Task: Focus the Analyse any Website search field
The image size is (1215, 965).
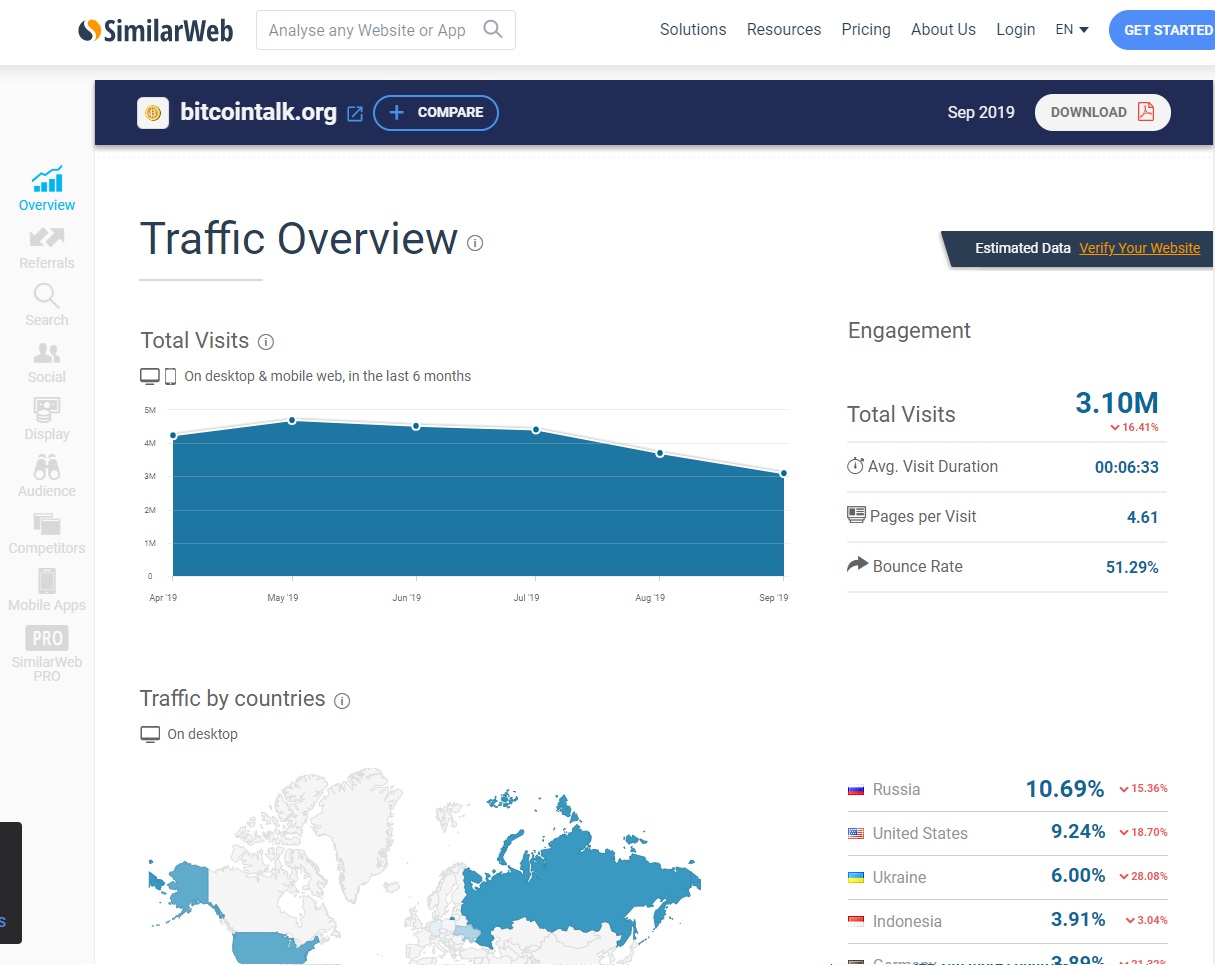Action: (386, 30)
